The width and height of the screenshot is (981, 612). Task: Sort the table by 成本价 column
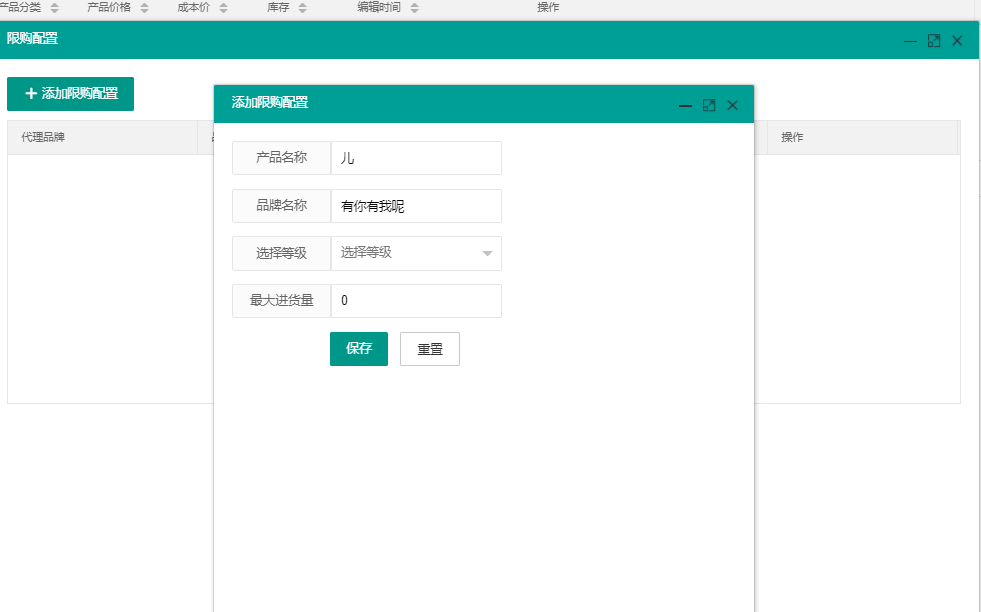pos(222,8)
